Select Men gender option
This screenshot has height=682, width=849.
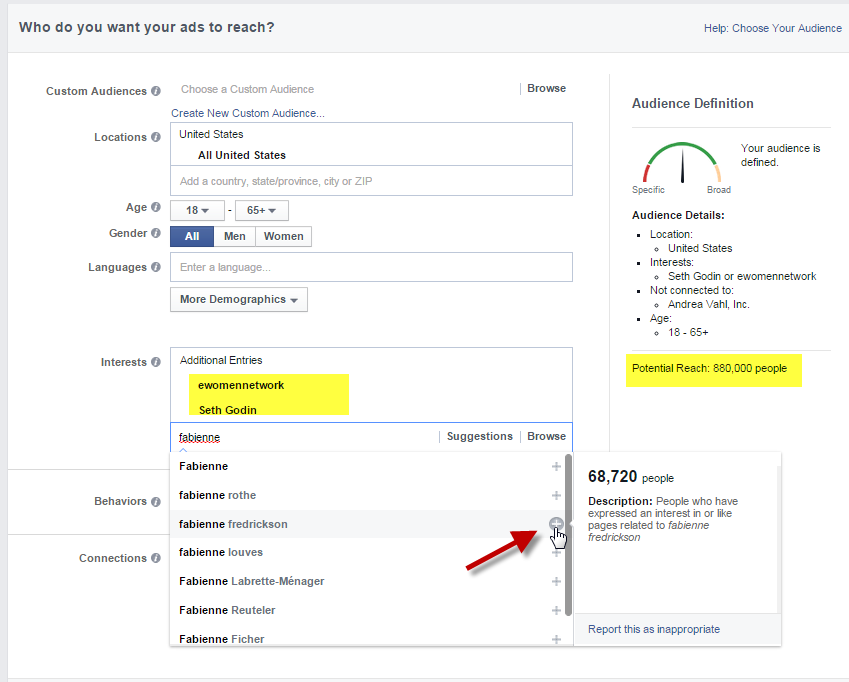[234, 237]
